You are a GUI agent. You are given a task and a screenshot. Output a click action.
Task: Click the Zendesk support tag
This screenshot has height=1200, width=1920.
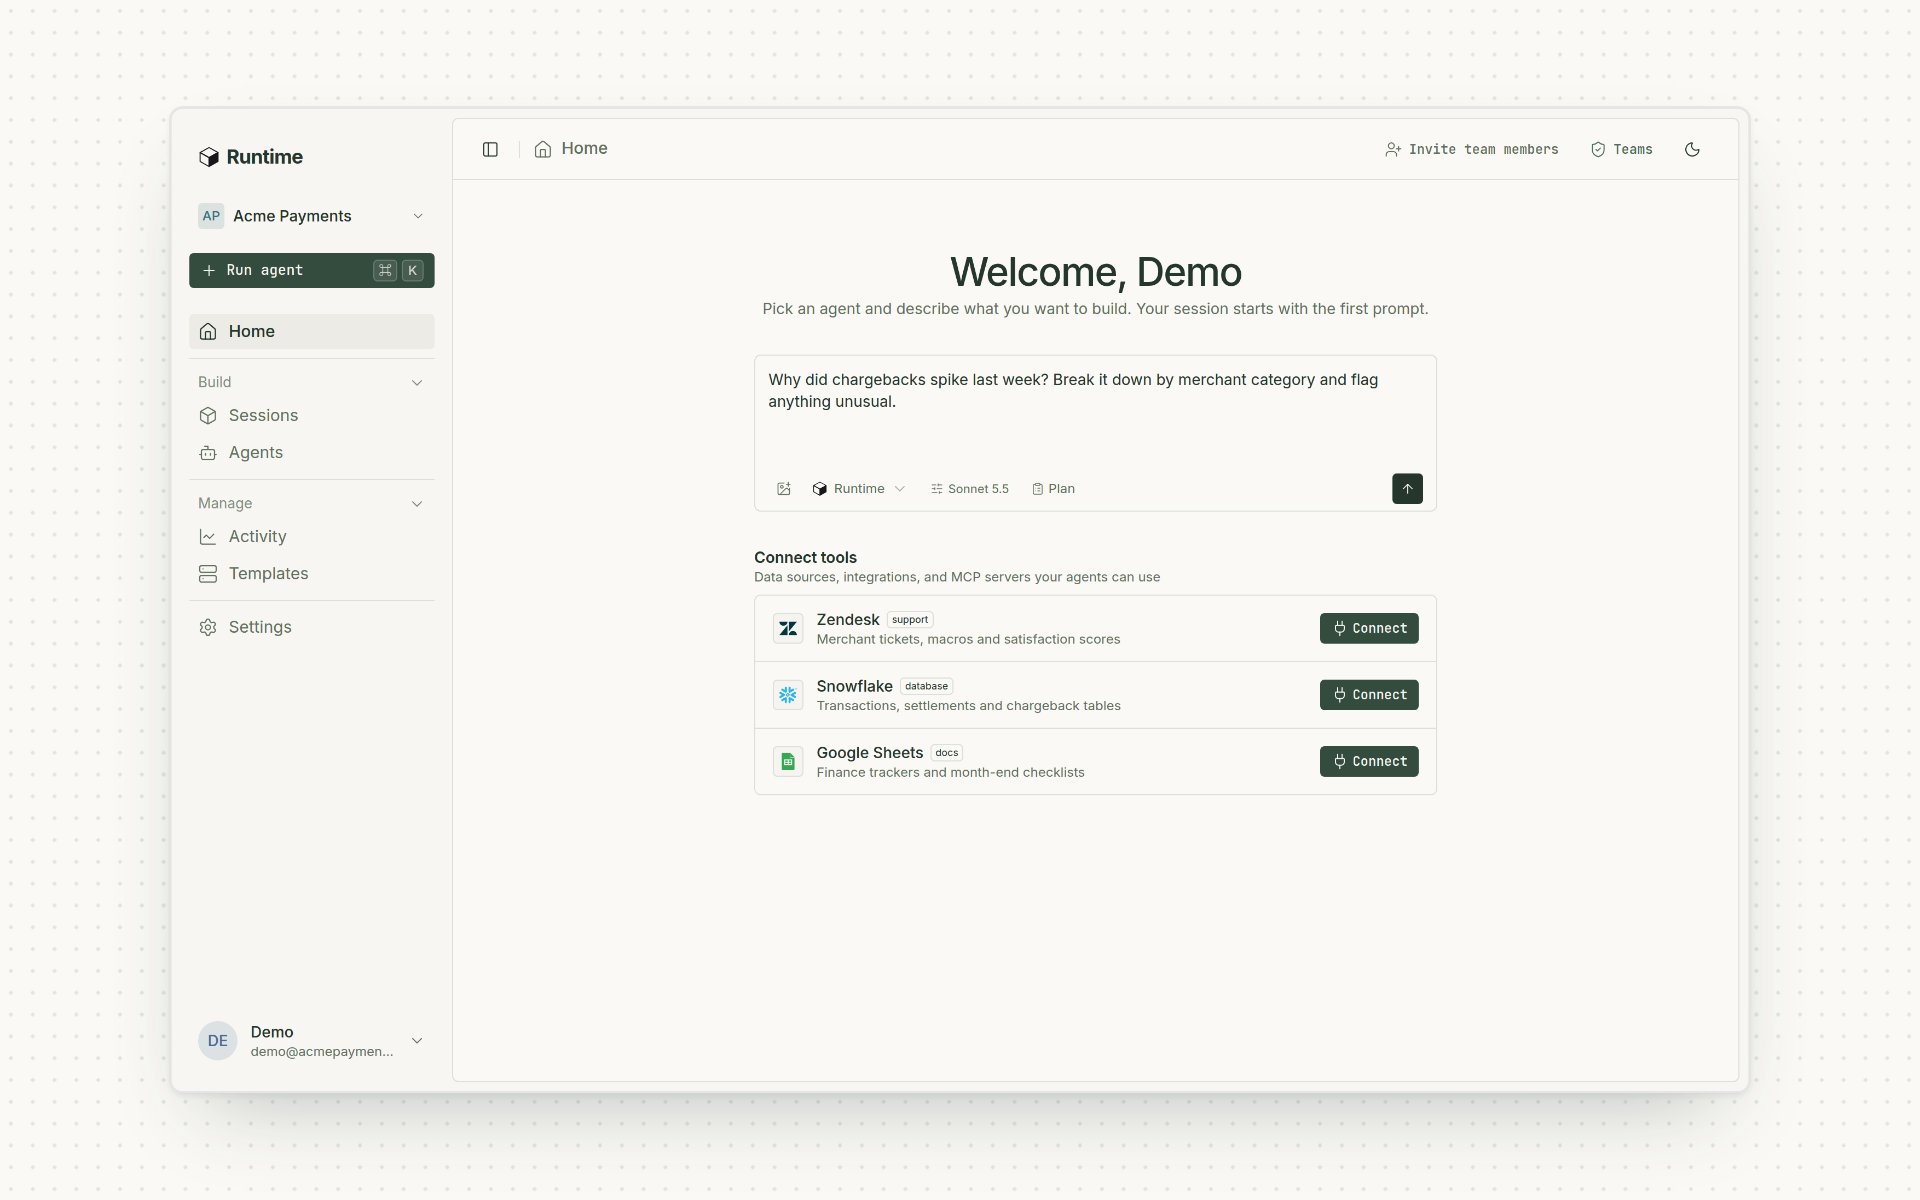coord(910,620)
